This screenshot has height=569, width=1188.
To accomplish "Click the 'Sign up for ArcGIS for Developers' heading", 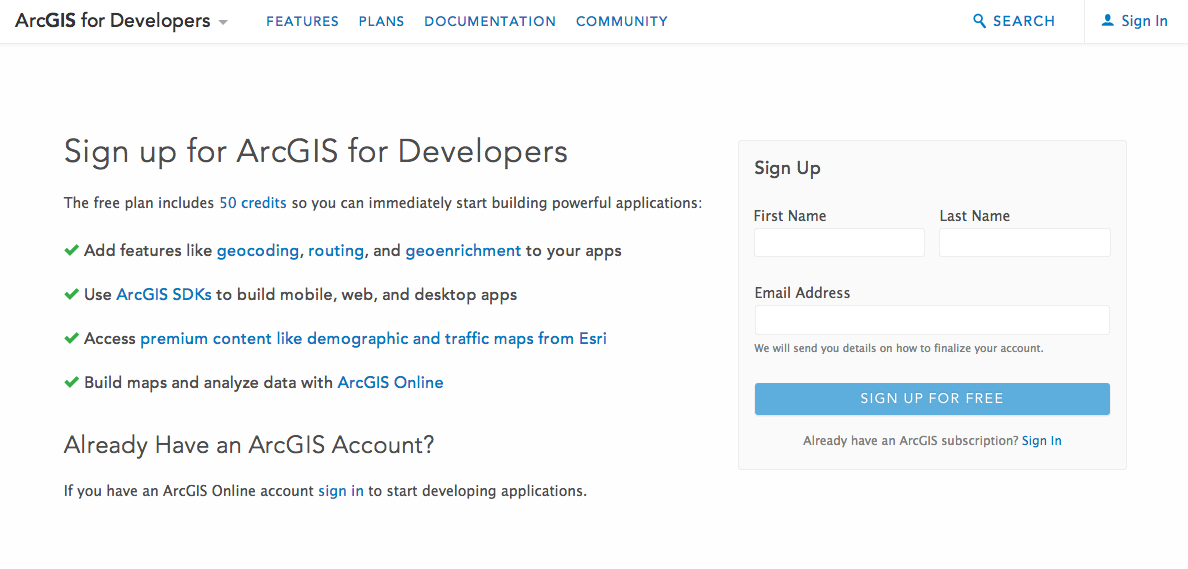I will coord(316,152).
